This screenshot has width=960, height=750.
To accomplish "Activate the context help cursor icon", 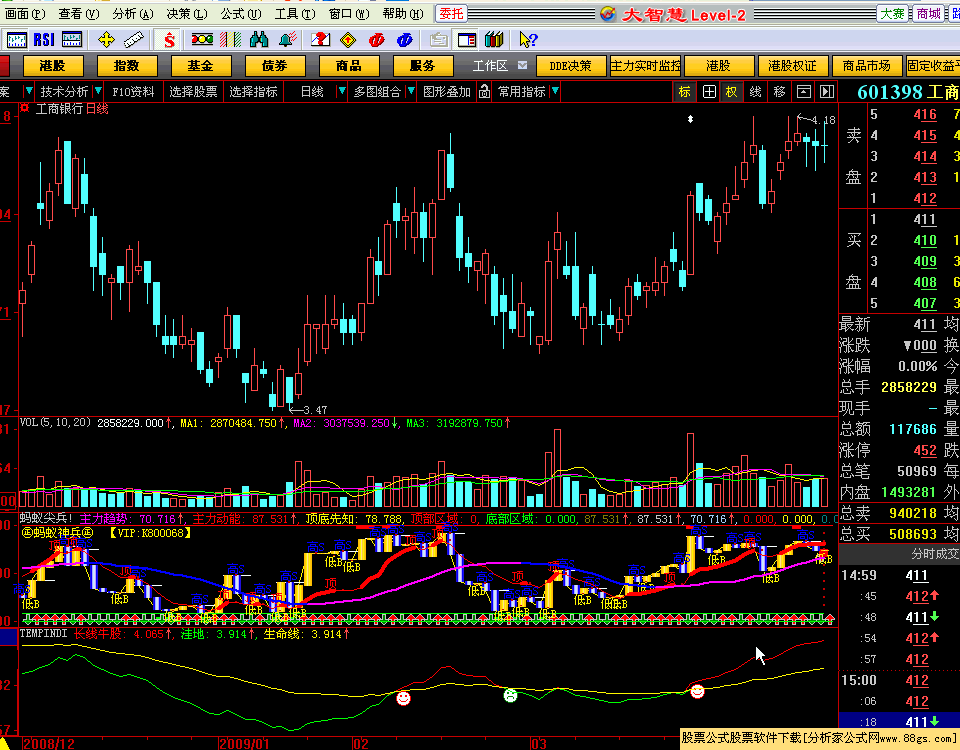I will click(x=528, y=40).
